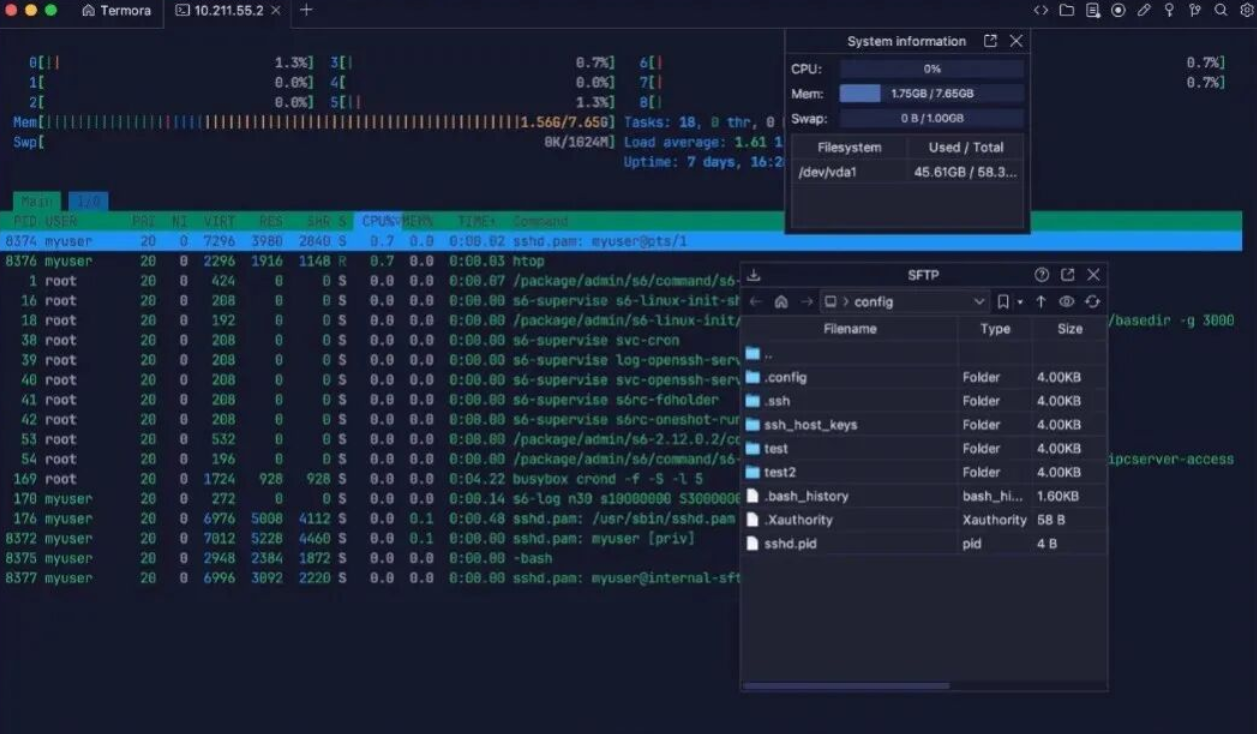The image size is (1257, 734).
Task: Close the 10.211.55.2 terminal tab
Action: [x=276, y=10]
